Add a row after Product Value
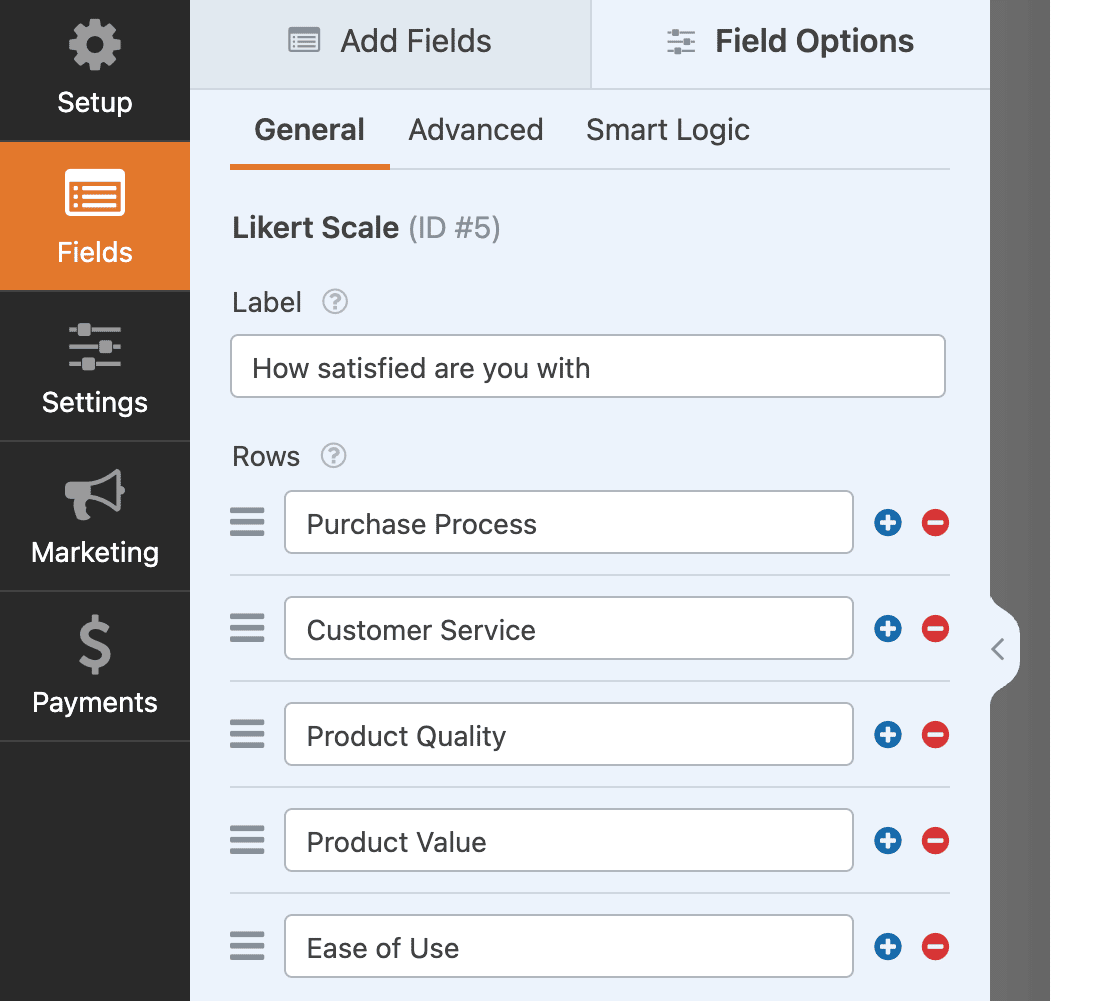 [888, 841]
